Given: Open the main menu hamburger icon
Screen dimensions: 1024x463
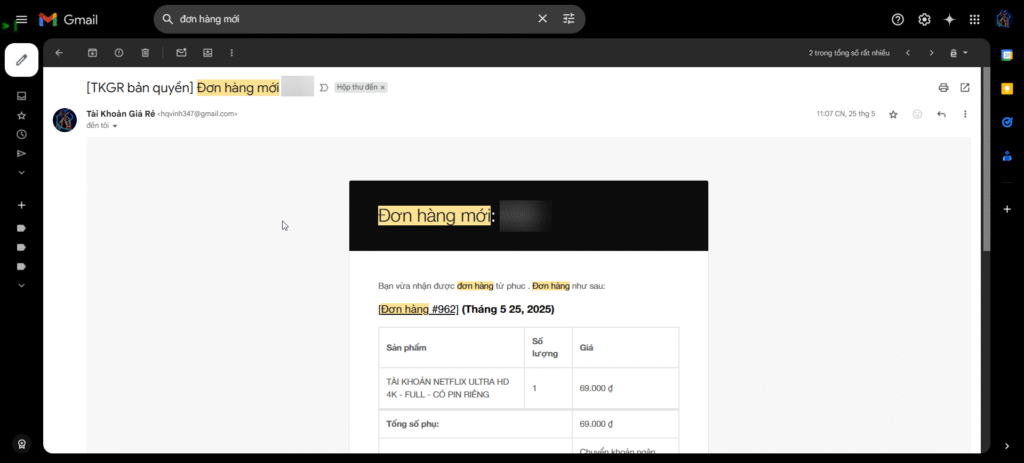Looking at the screenshot, I should (22, 20).
